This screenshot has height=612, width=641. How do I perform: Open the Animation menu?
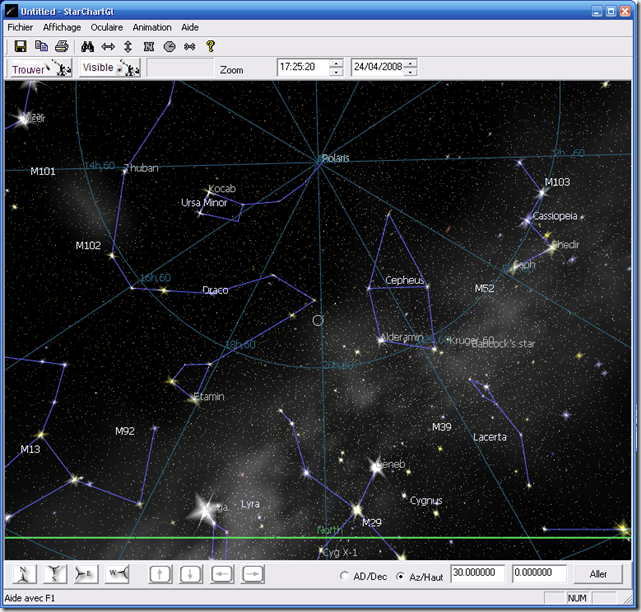tap(152, 27)
